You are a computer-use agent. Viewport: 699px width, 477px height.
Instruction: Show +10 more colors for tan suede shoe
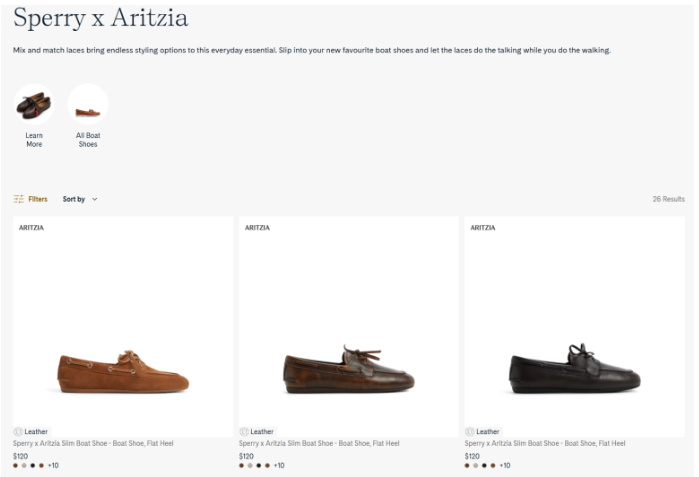[53, 465]
